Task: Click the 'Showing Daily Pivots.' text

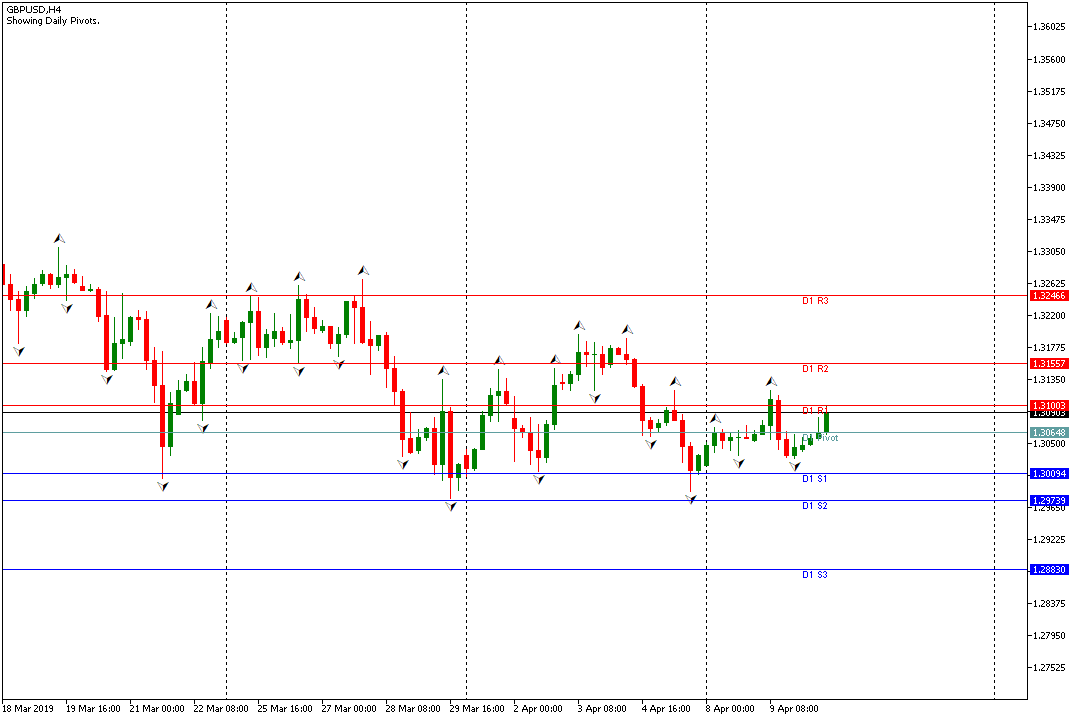Action: click(52, 21)
